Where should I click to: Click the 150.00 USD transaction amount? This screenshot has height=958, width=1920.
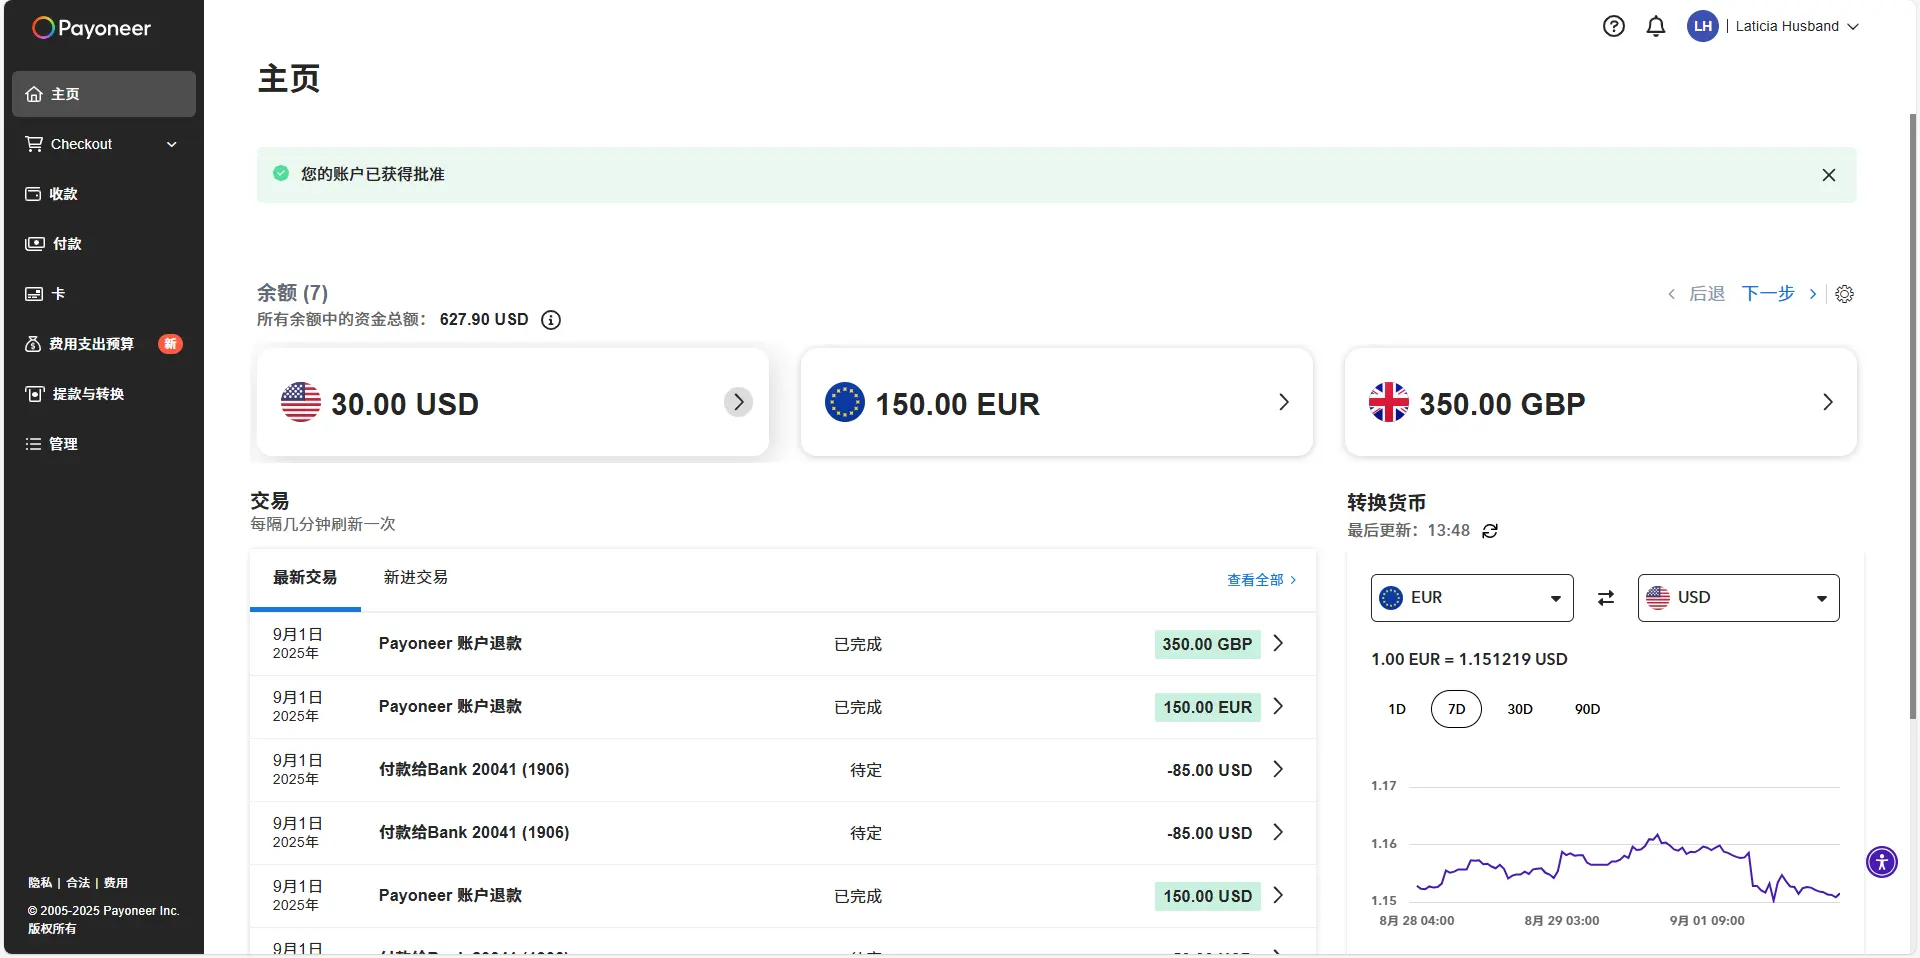point(1207,896)
